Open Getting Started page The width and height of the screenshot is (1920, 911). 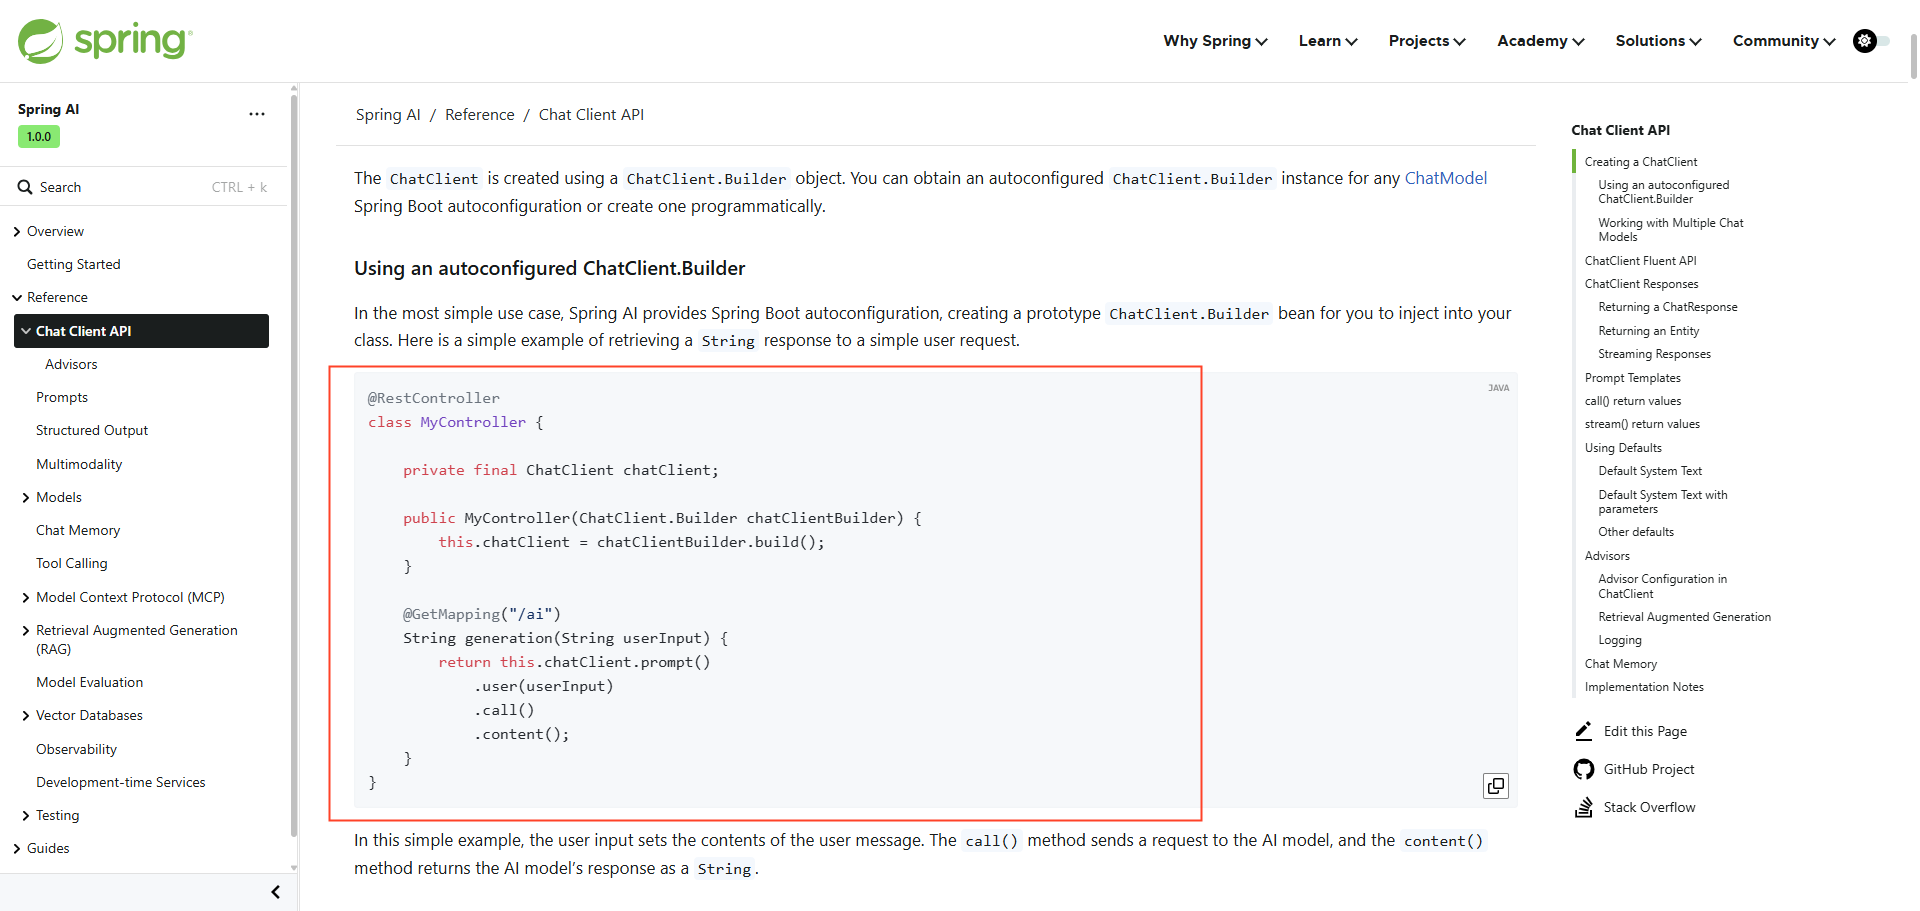[74, 264]
